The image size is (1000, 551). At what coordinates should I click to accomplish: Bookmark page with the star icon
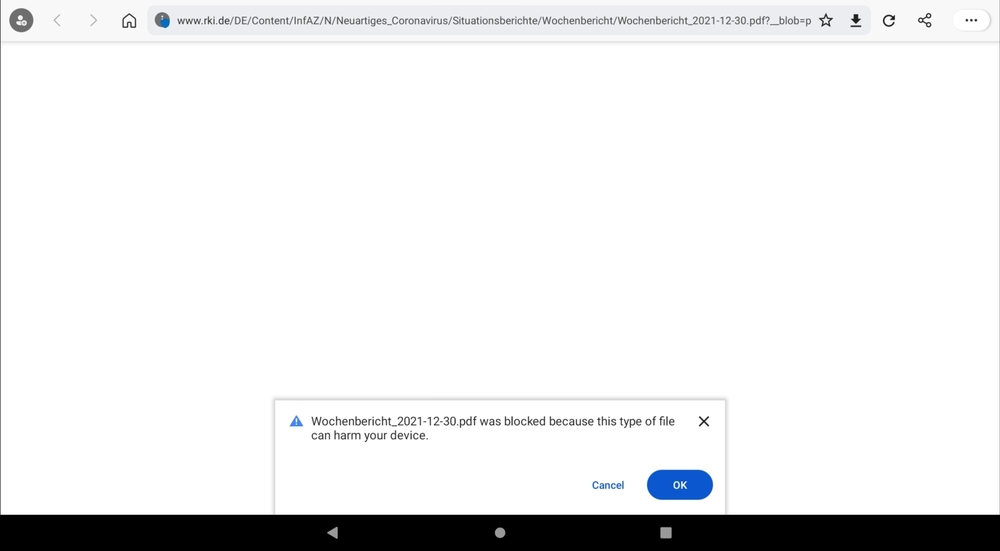pos(826,20)
